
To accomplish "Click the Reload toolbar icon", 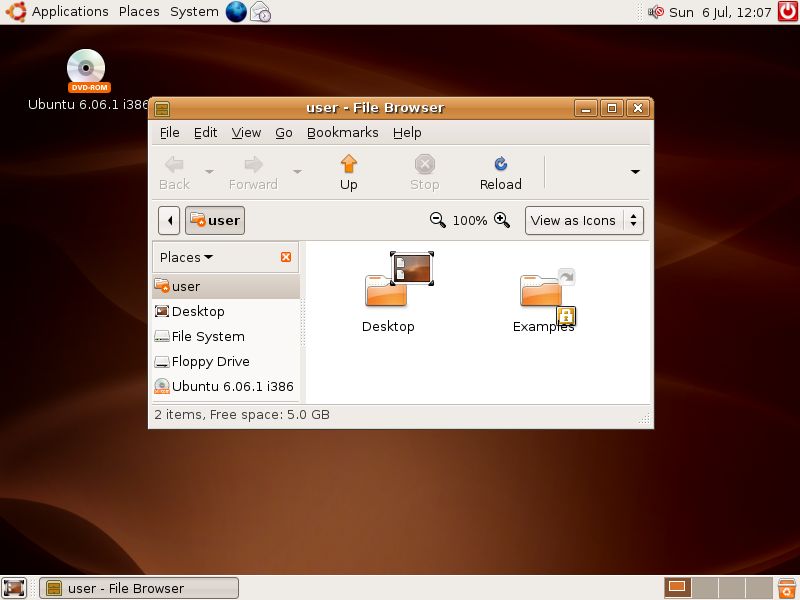I will point(500,170).
